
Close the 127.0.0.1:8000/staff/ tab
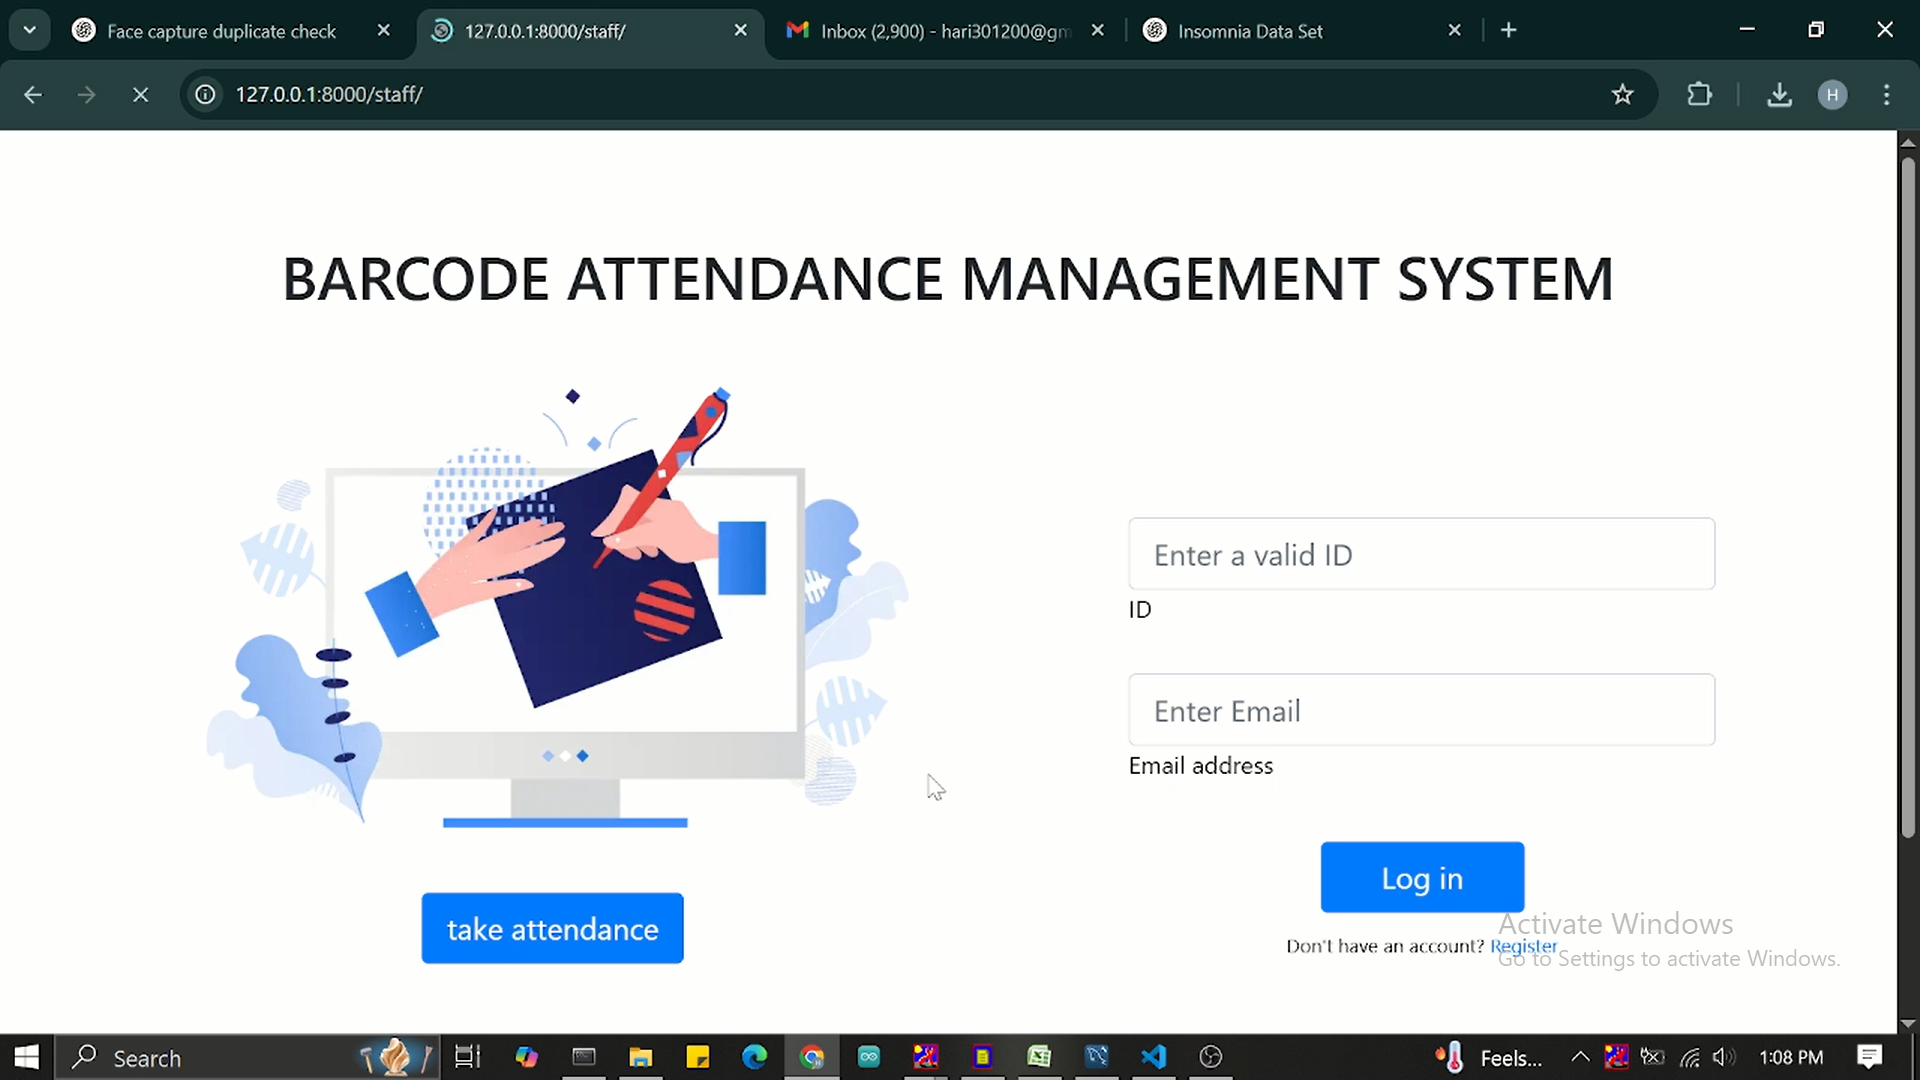[x=740, y=31]
